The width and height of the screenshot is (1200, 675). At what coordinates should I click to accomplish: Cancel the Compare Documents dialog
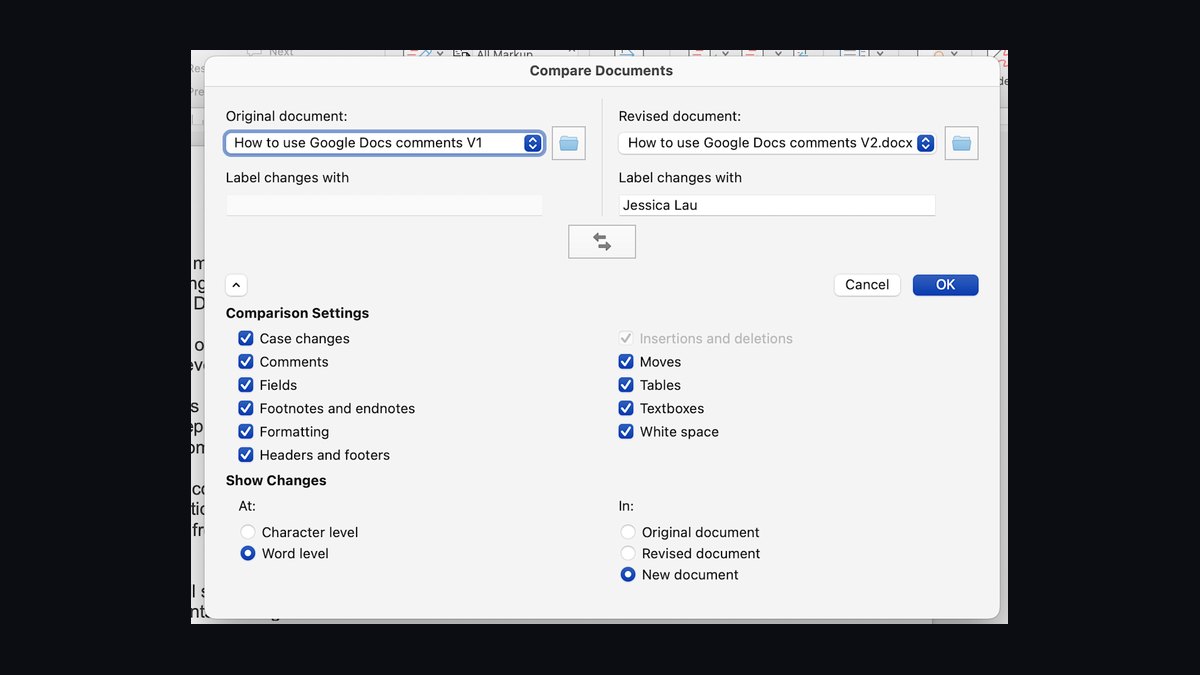point(867,285)
